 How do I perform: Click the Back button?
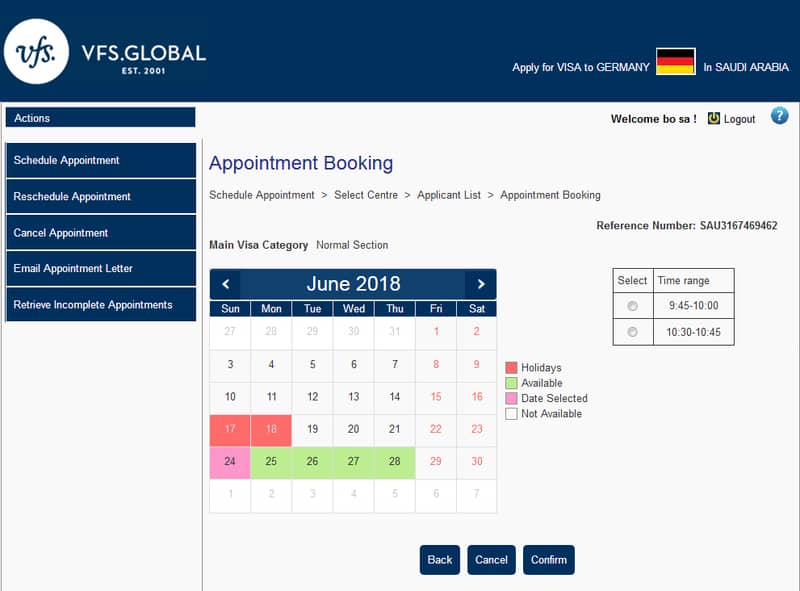tap(440, 560)
